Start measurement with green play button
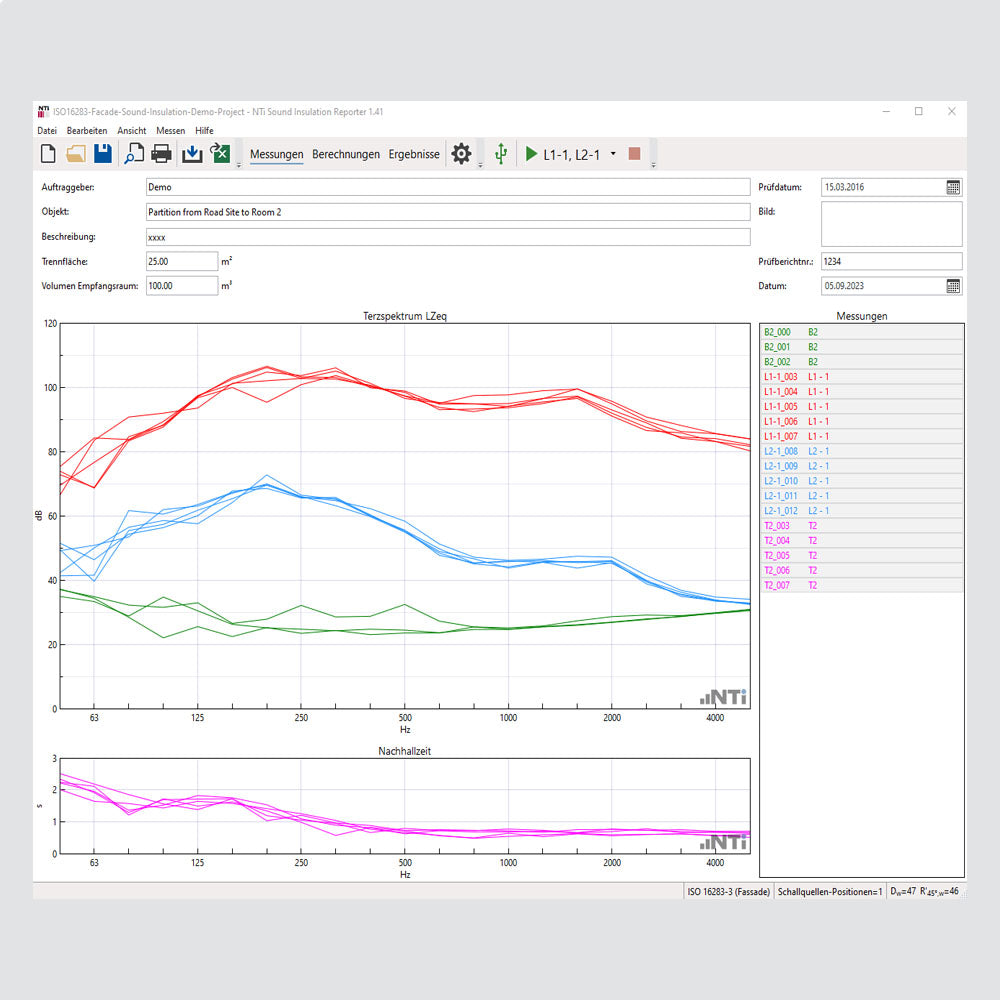The width and height of the screenshot is (1000, 1000). (531, 154)
